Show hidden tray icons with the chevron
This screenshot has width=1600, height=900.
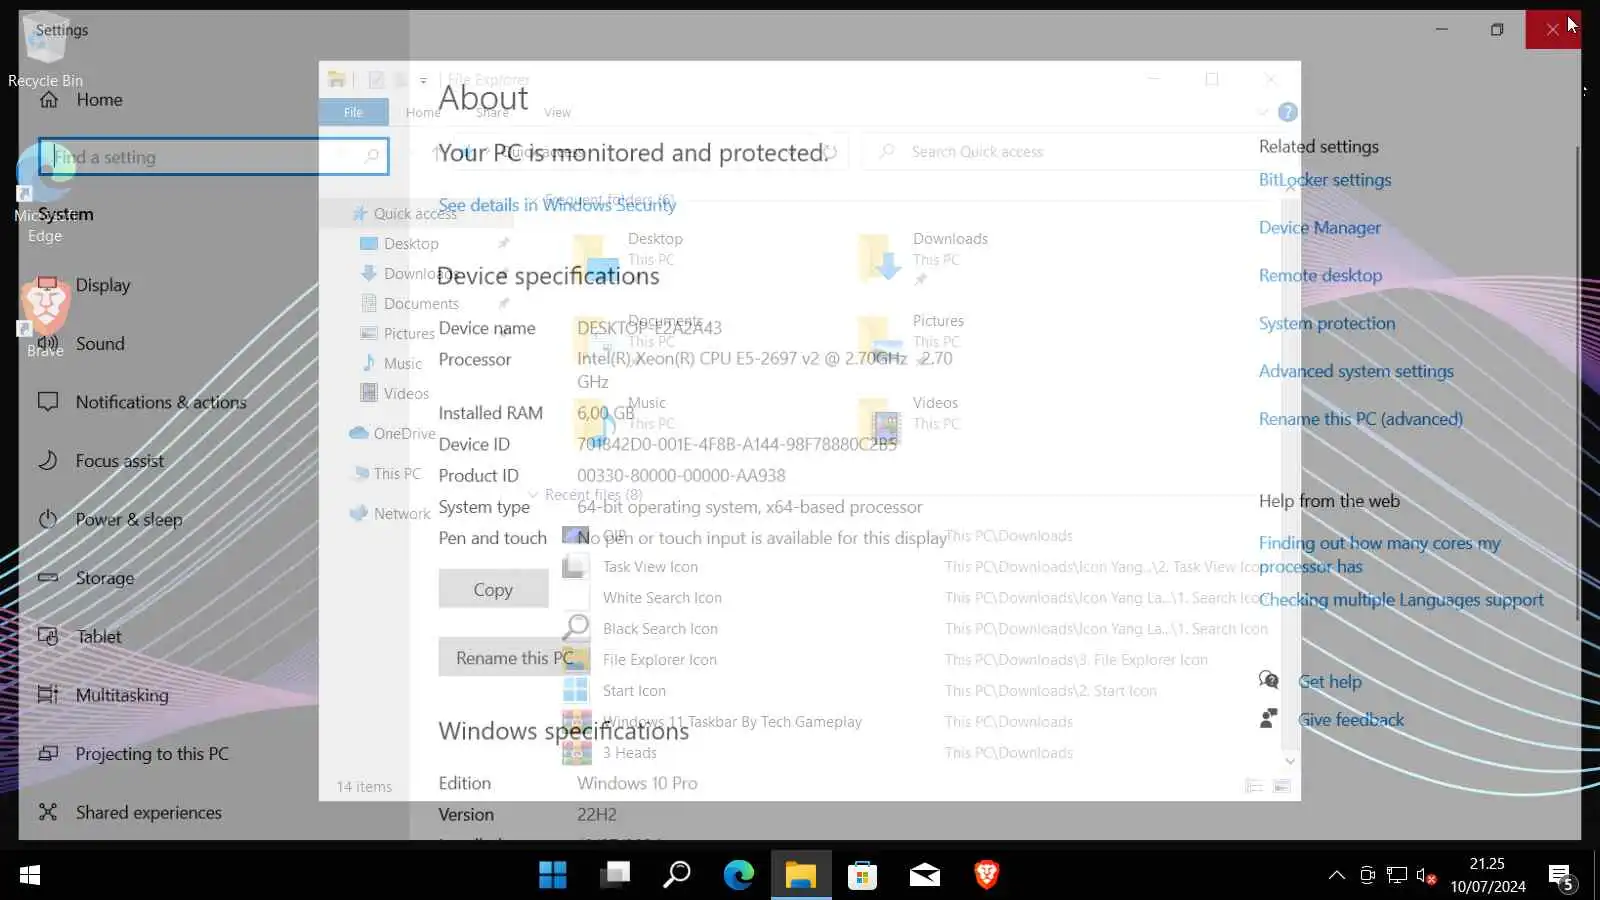pos(1336,876)
